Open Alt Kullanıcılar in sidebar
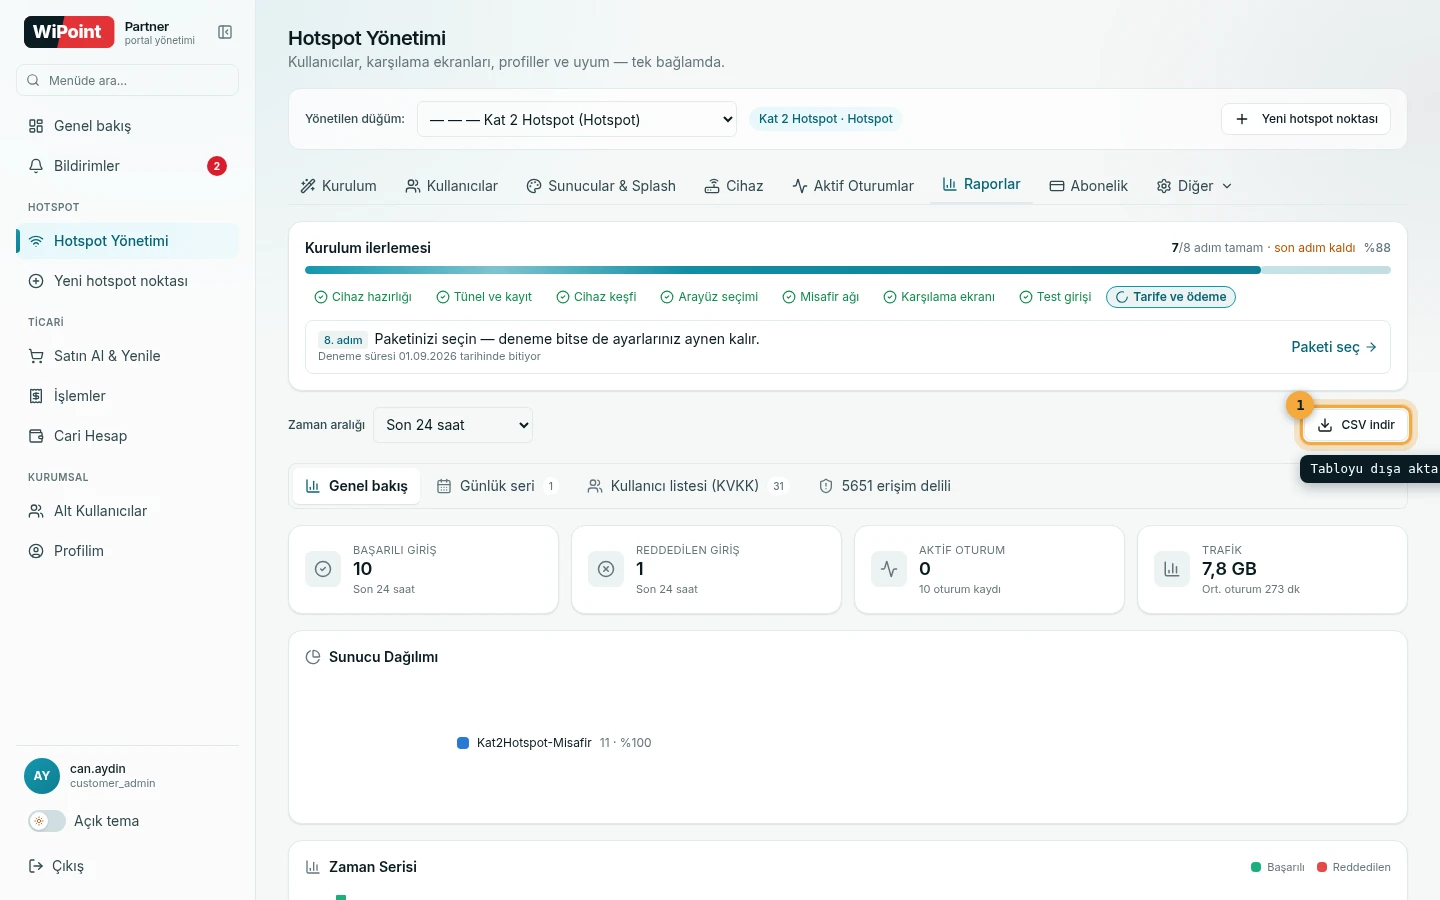The height and width of the screenshot is (900, 1440). (127, 511)
